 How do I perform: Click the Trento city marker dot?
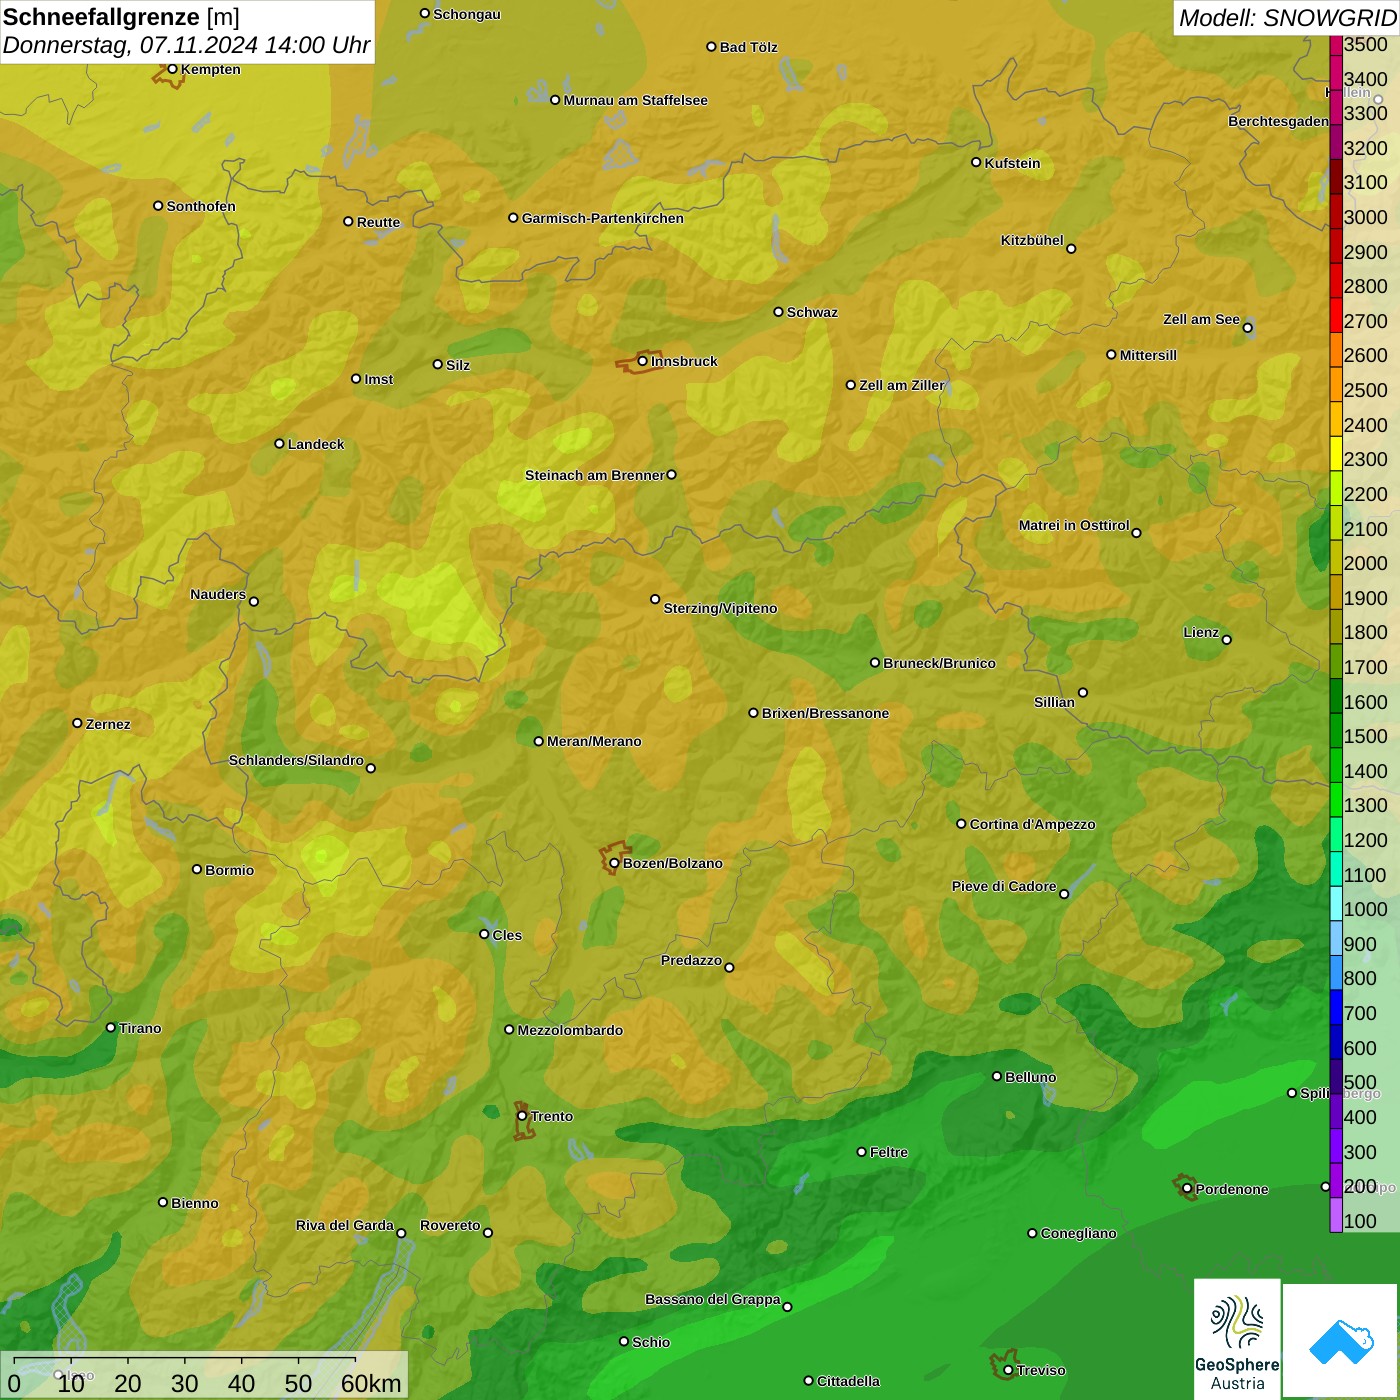click(x=522, y=1116)
